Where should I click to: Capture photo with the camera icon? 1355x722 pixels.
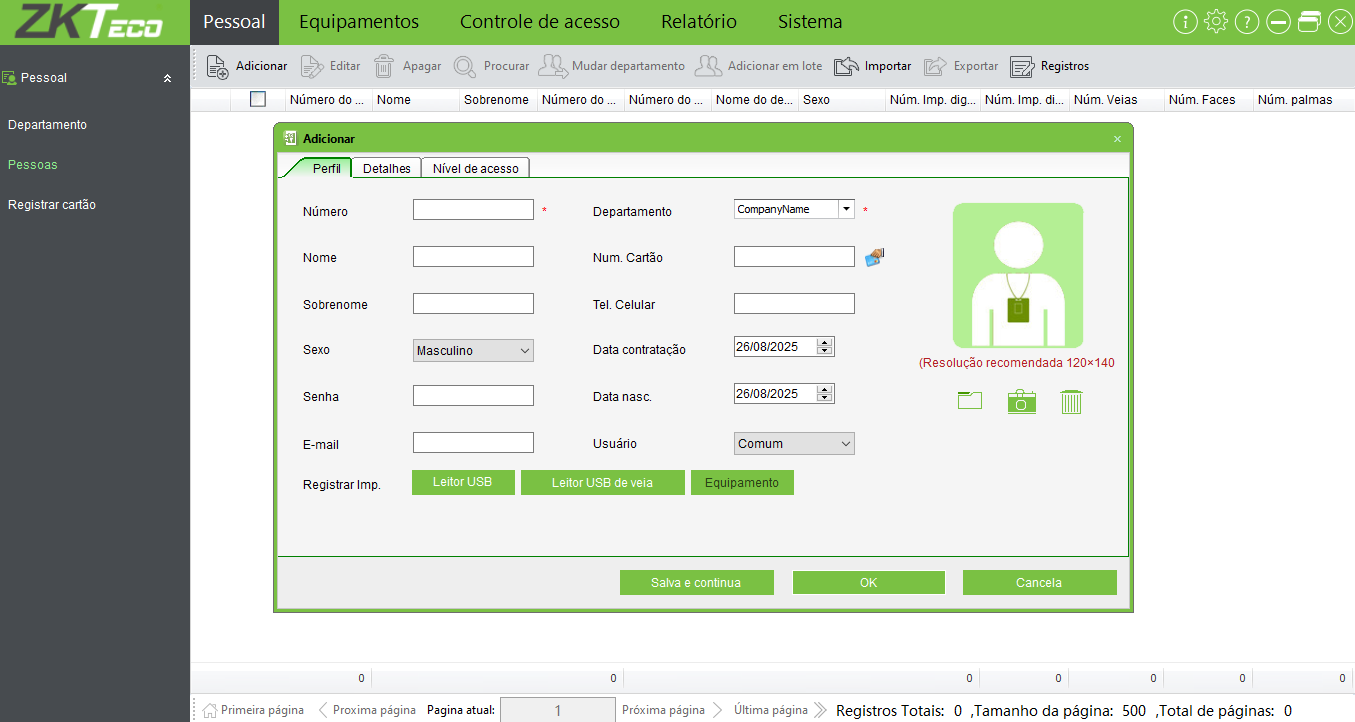click(x=1021, y=401)
